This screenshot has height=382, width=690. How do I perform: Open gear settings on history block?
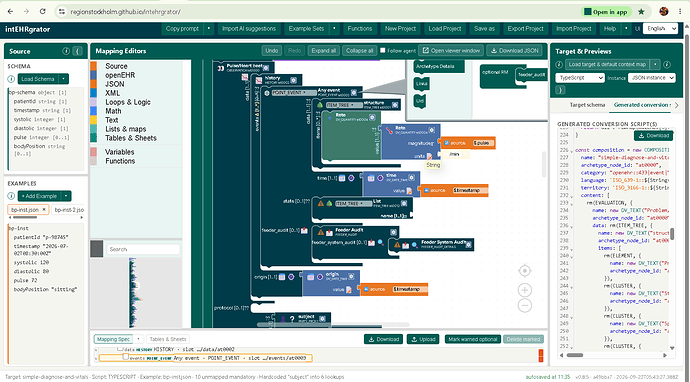point(294,80)
